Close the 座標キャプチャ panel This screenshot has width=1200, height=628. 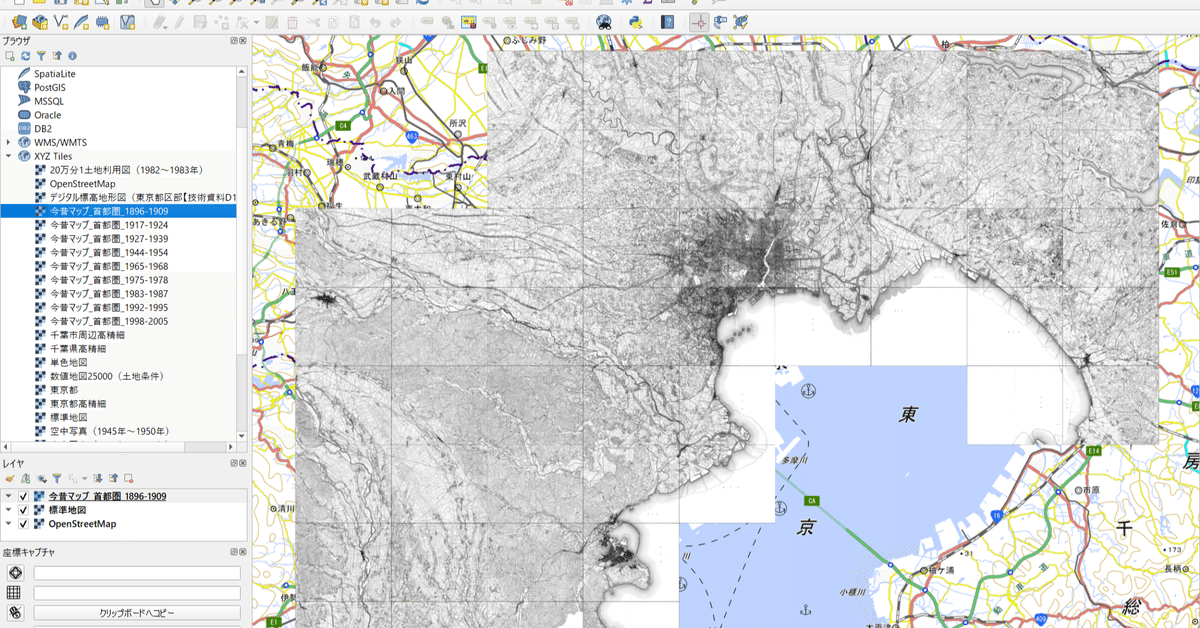coord(243,552)
